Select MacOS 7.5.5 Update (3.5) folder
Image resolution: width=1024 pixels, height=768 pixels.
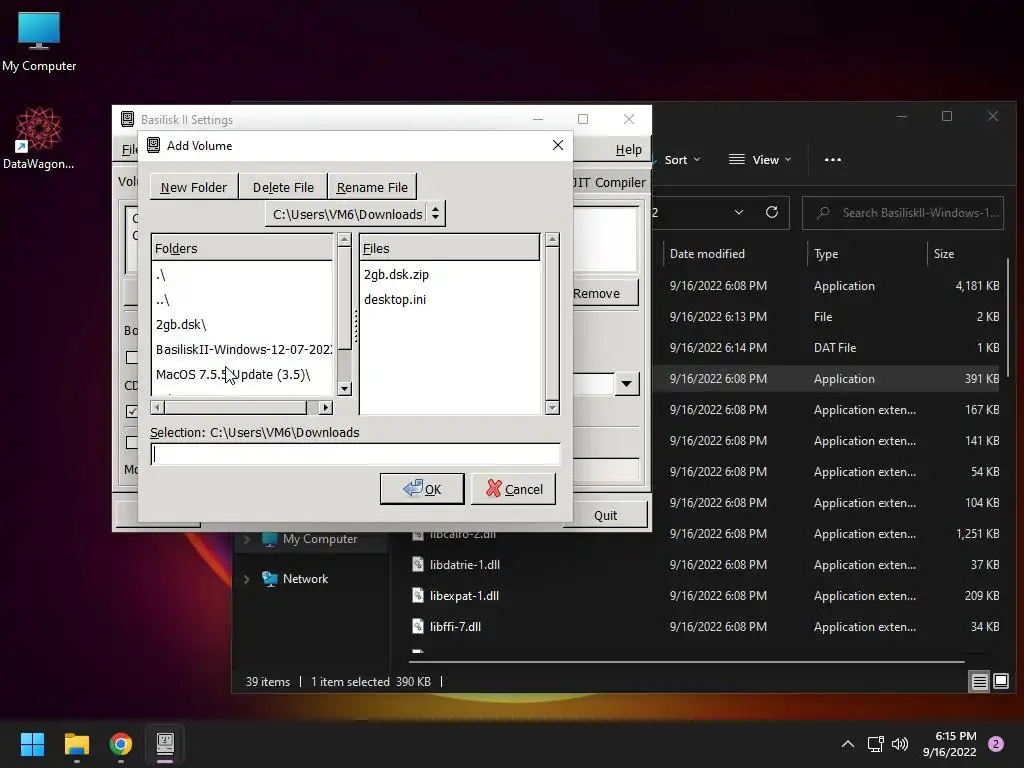coord(242,374)
